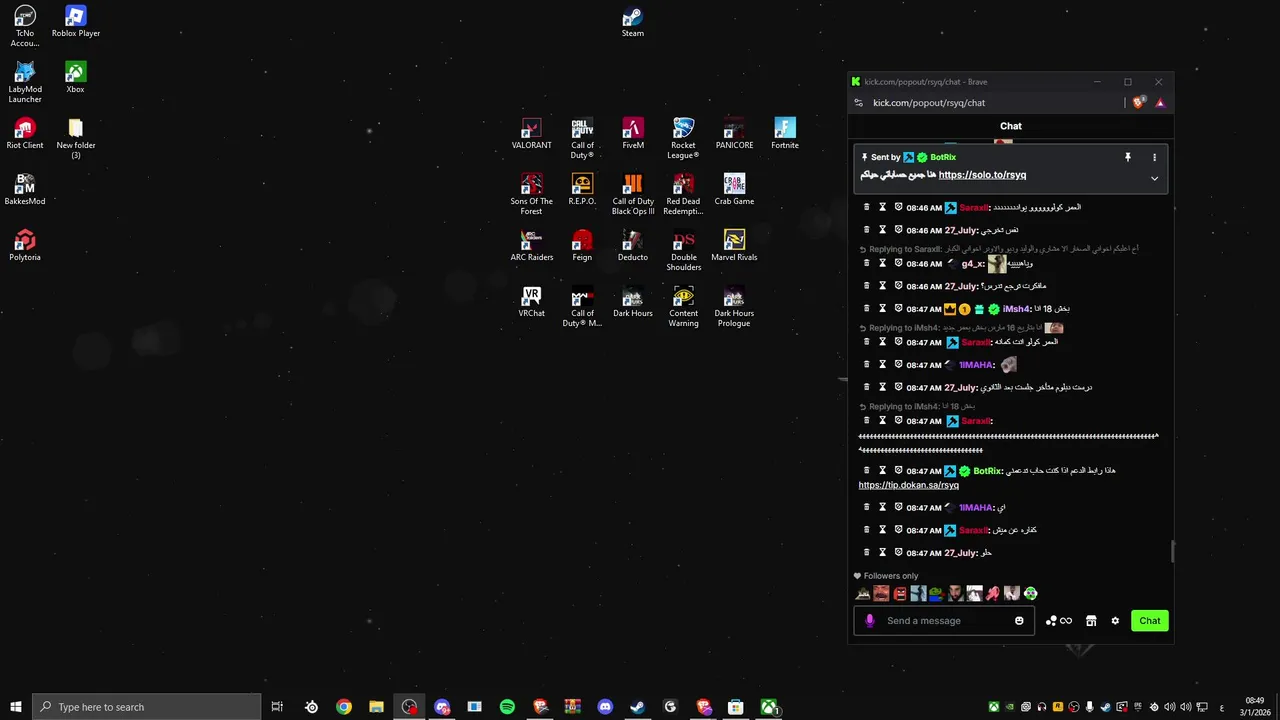Click the BotRix username in pinned message

pyautogui.click(x=943, y=157)
